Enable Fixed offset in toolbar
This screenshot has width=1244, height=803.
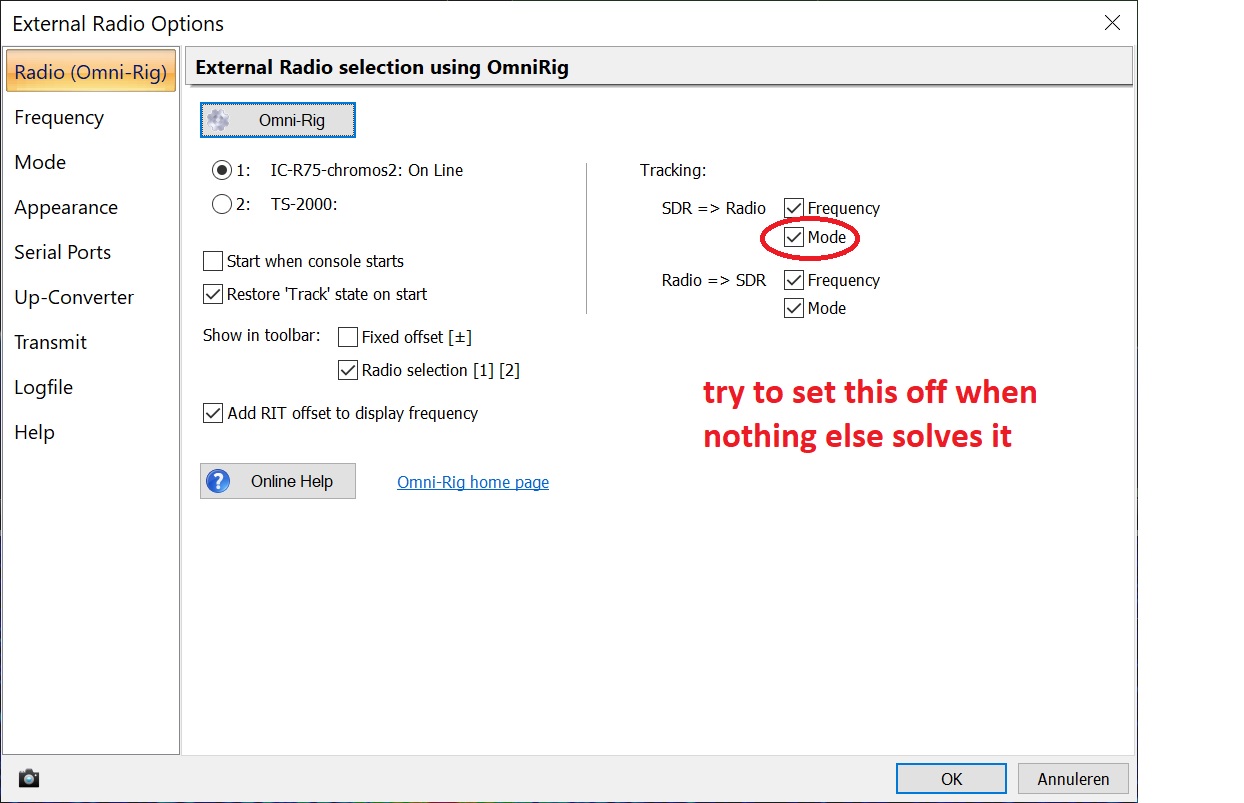[348, 337]
